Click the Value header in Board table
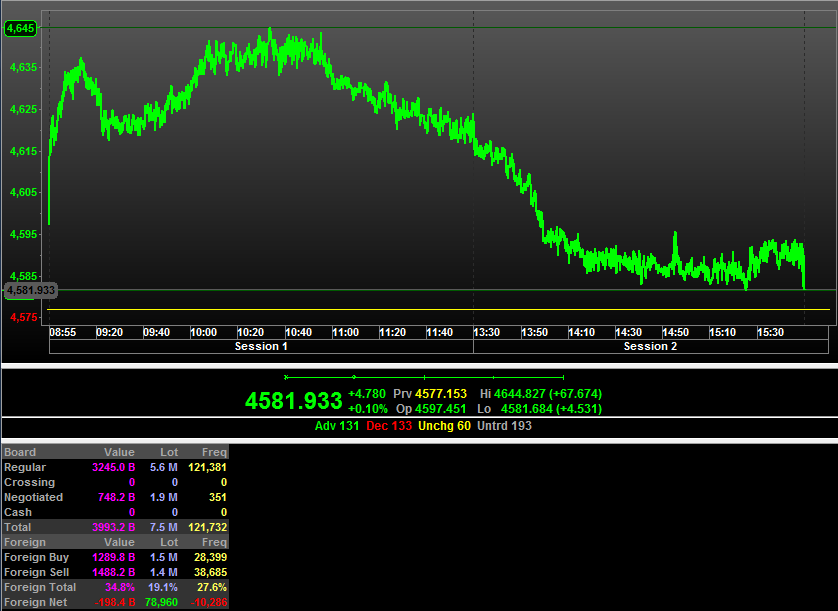 coord(119,452)
